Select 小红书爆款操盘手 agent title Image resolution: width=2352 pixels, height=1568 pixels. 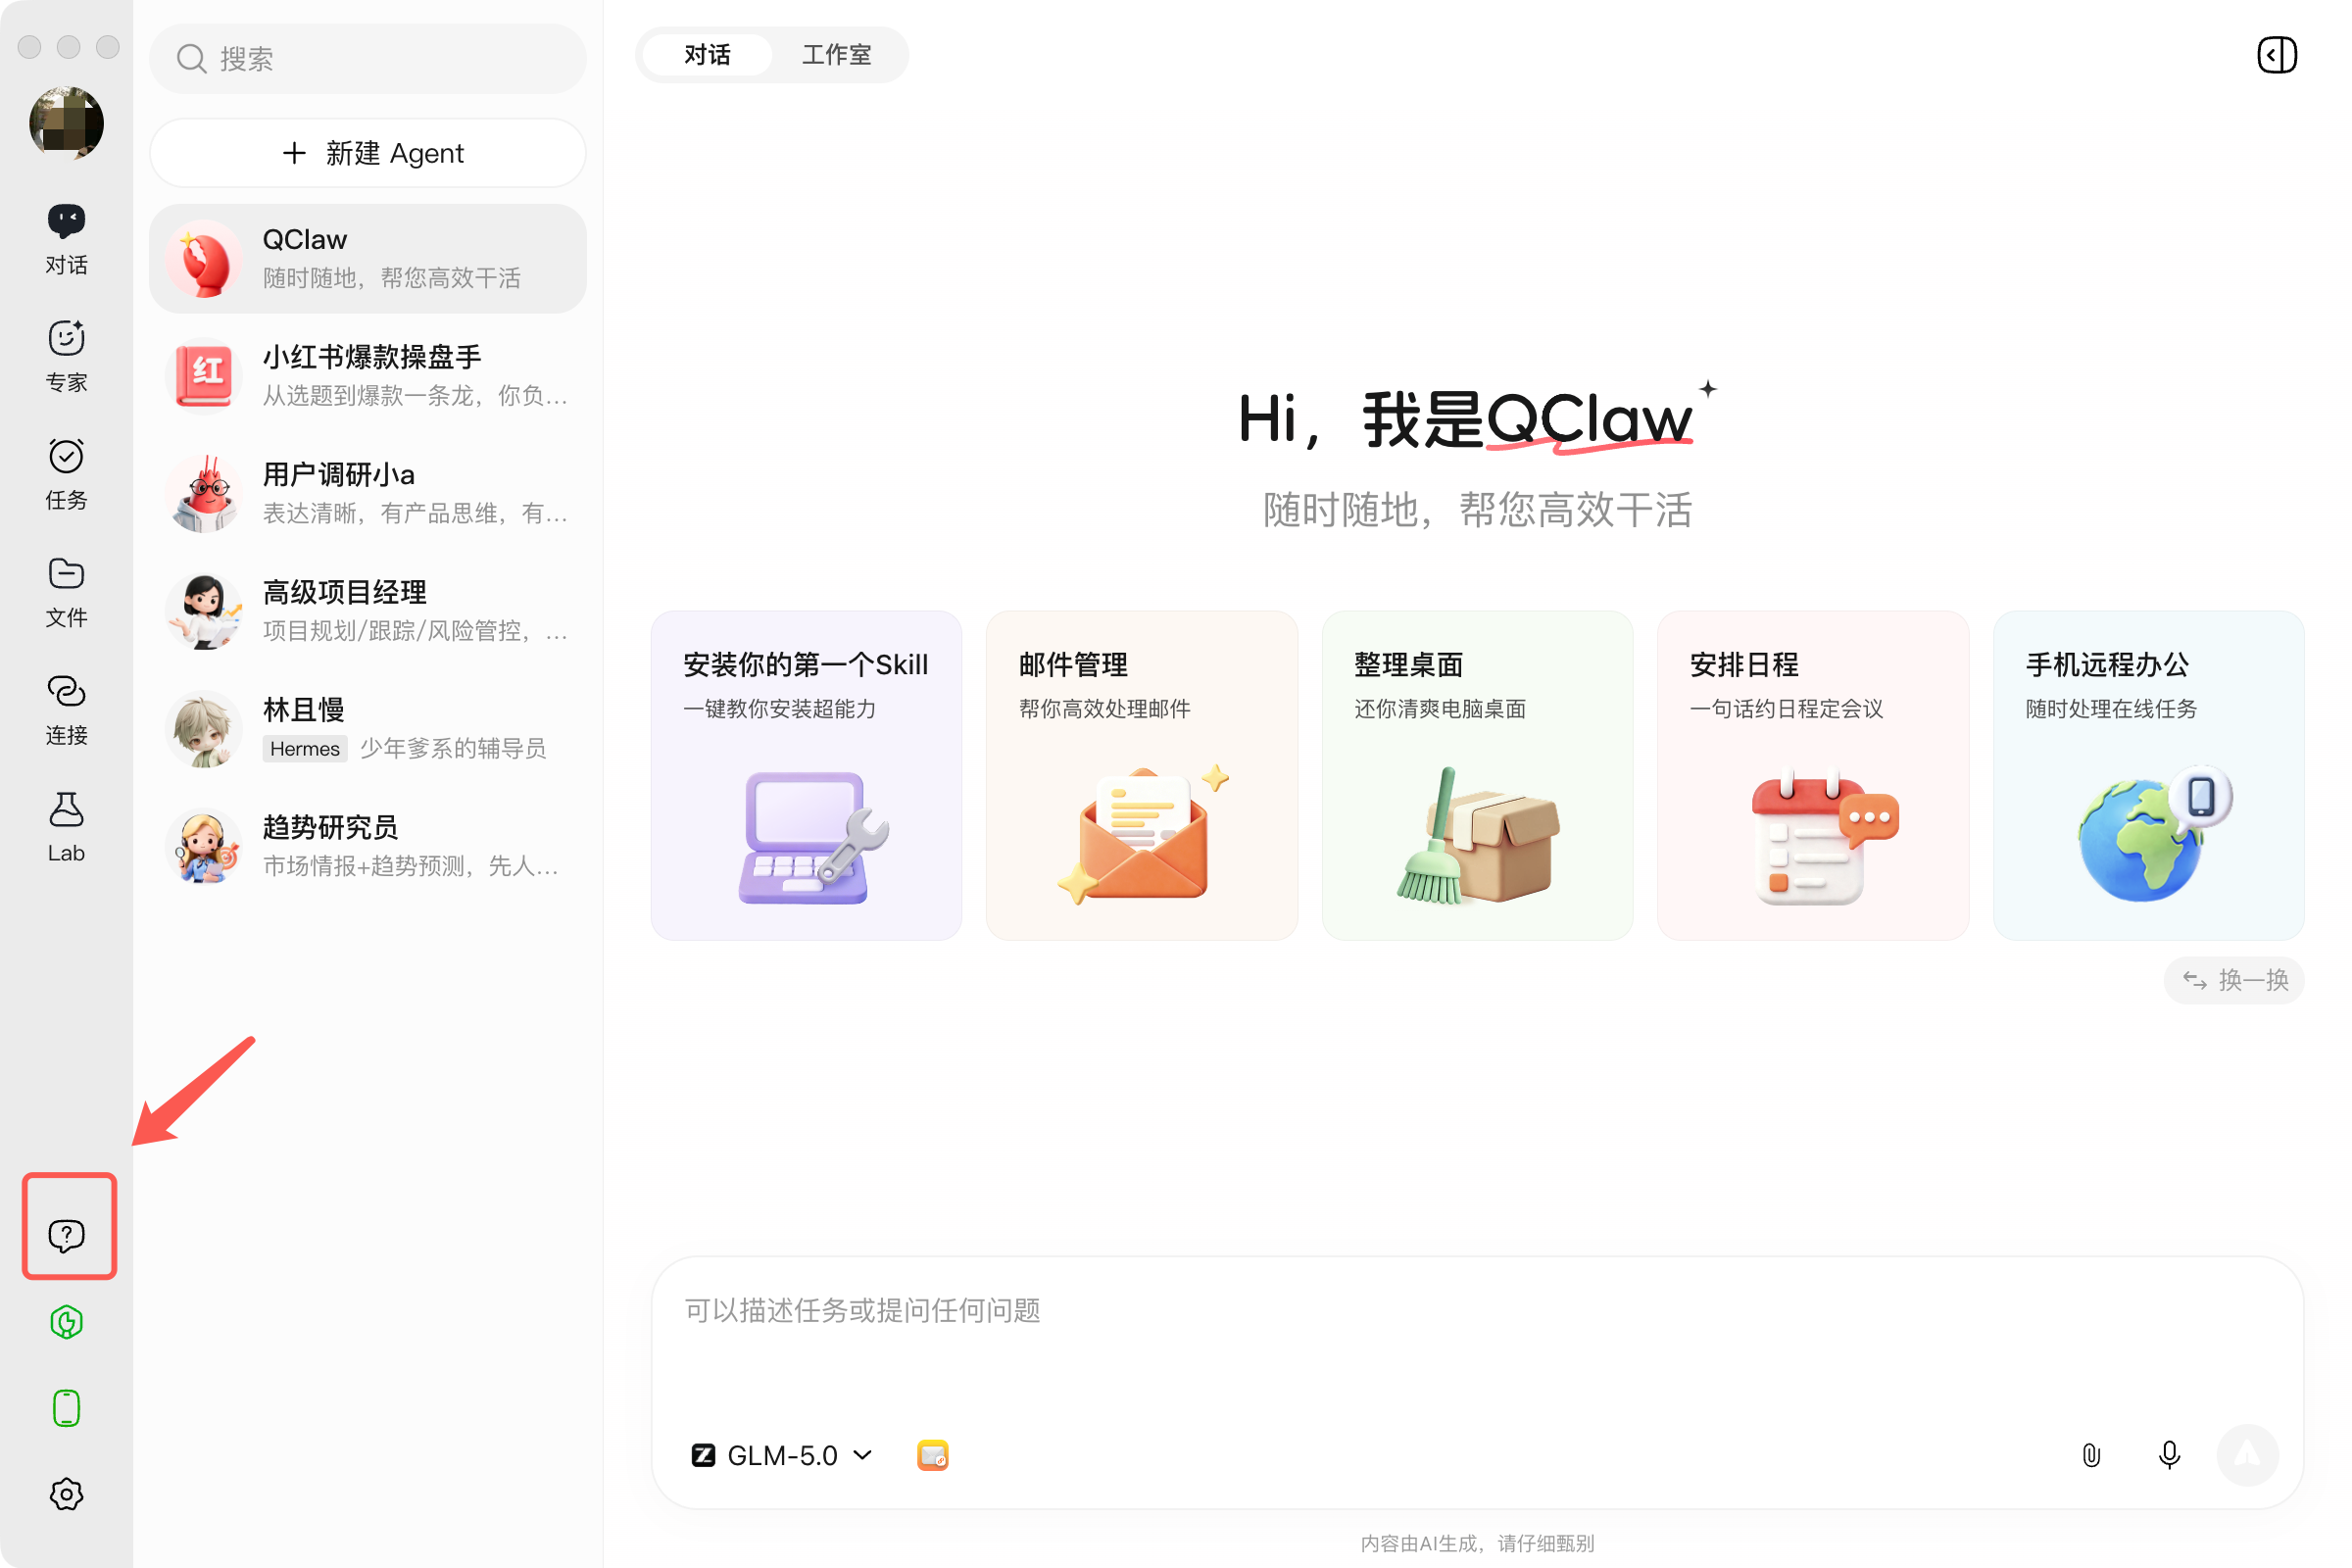point(372,357)
